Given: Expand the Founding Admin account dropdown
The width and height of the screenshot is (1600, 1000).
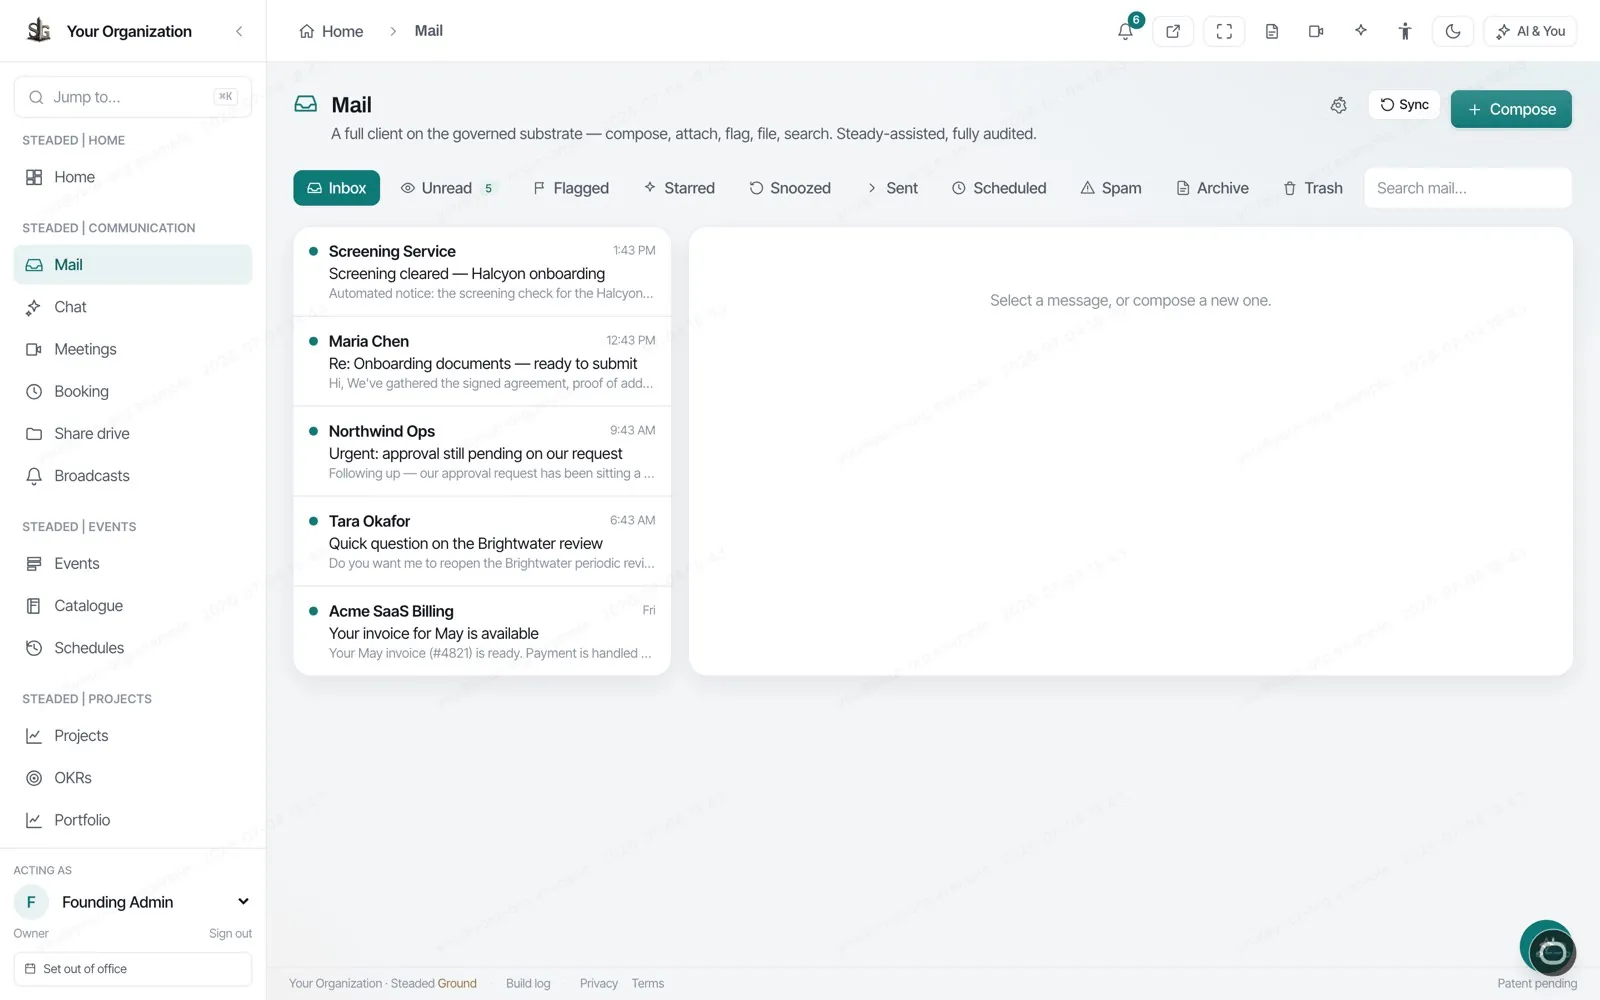Looking at the screenshot, I should pos(133,902).
